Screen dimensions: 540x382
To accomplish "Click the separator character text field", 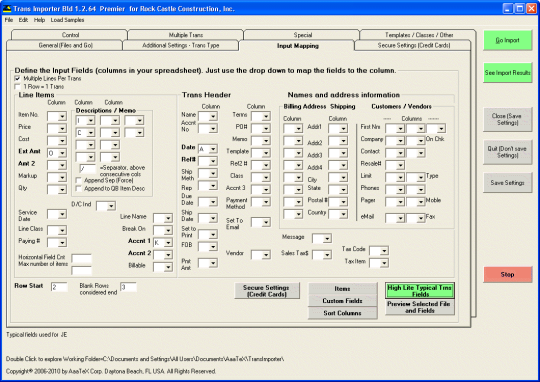I will tap(87, 169).
